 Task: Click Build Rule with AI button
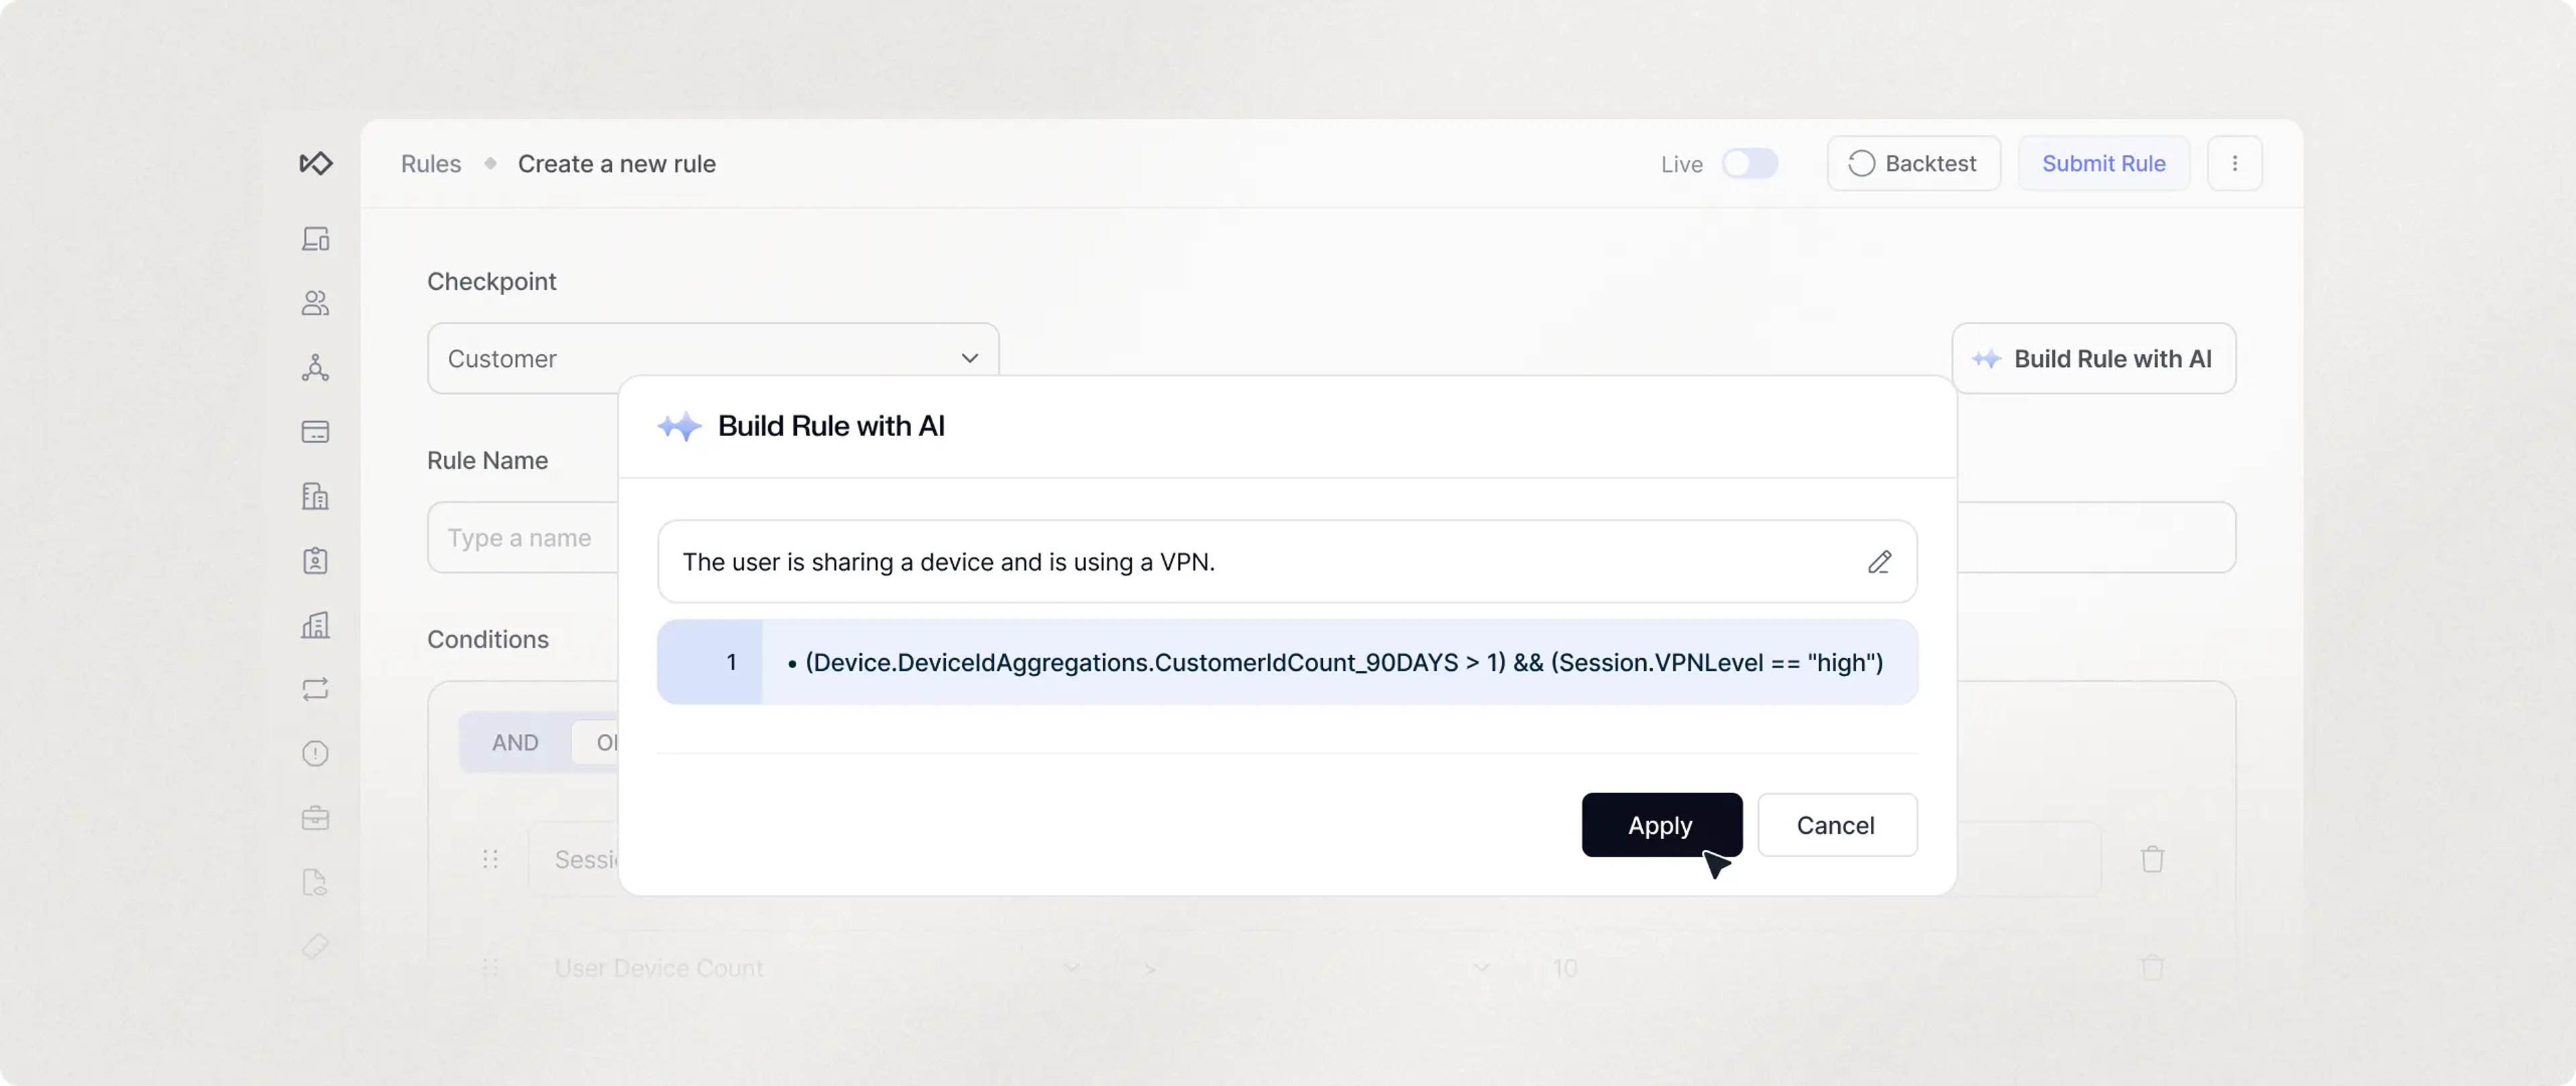(x=2093, y=359)
